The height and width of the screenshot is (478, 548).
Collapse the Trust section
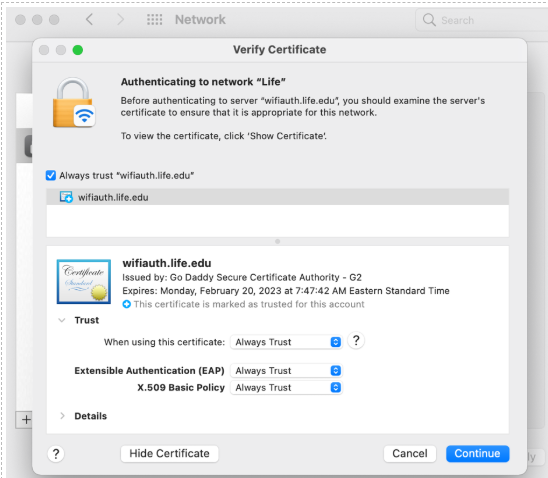pos(62,320)
